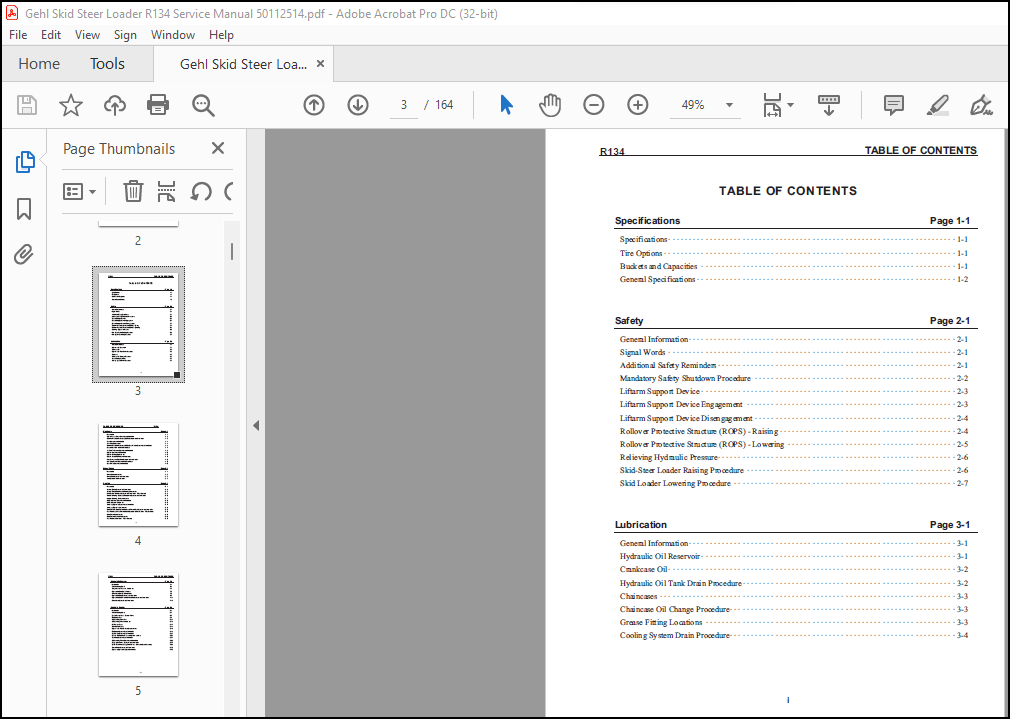Select the Highlight text pen tool

click(938, 105)
